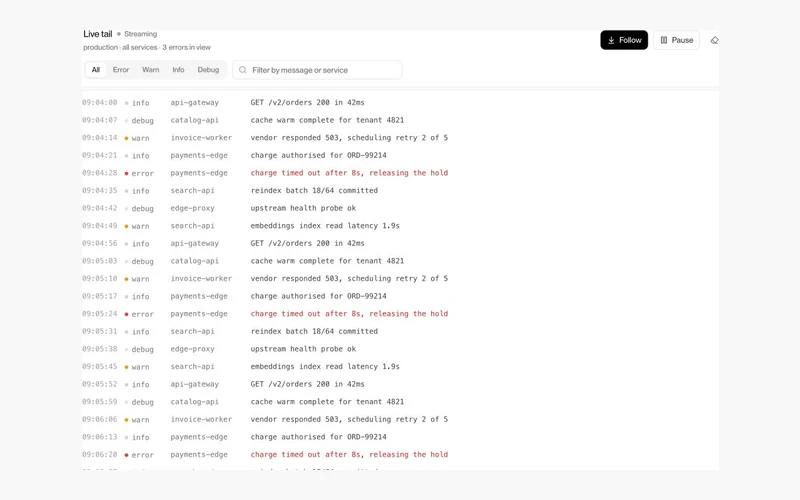Click the charge timed out message at 09:04:28

tap(349, 173)
